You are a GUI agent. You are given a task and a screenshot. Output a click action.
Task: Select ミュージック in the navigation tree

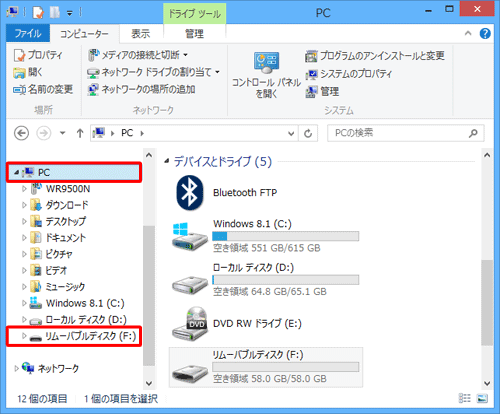tap(58, 287)
